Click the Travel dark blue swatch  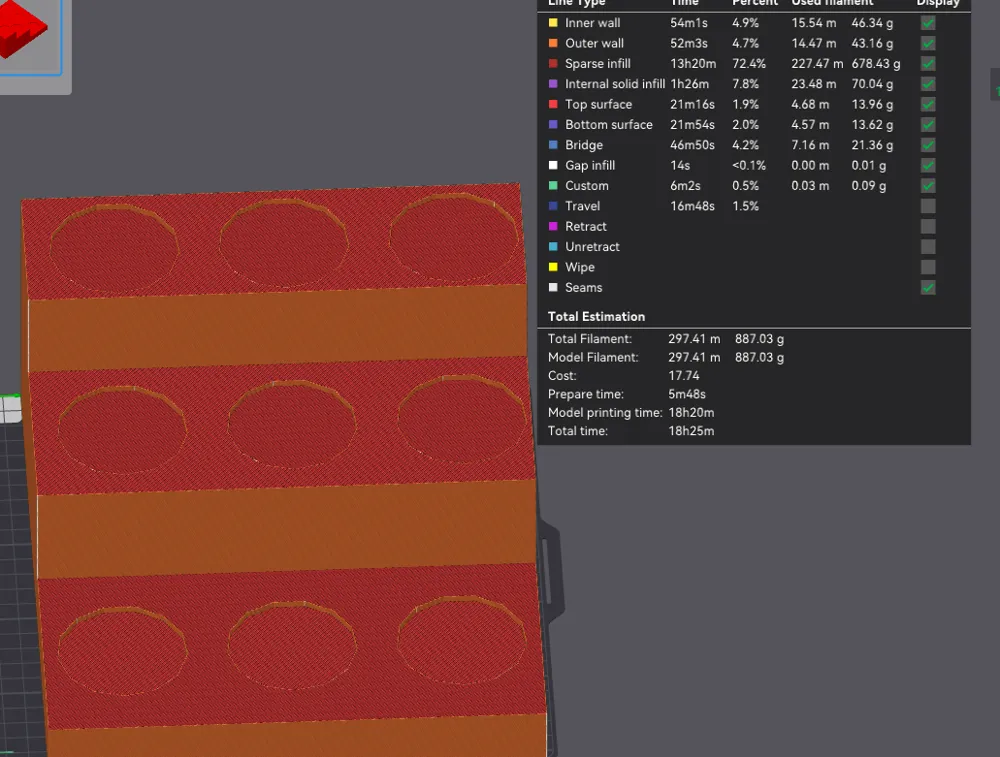coord(553,206)
